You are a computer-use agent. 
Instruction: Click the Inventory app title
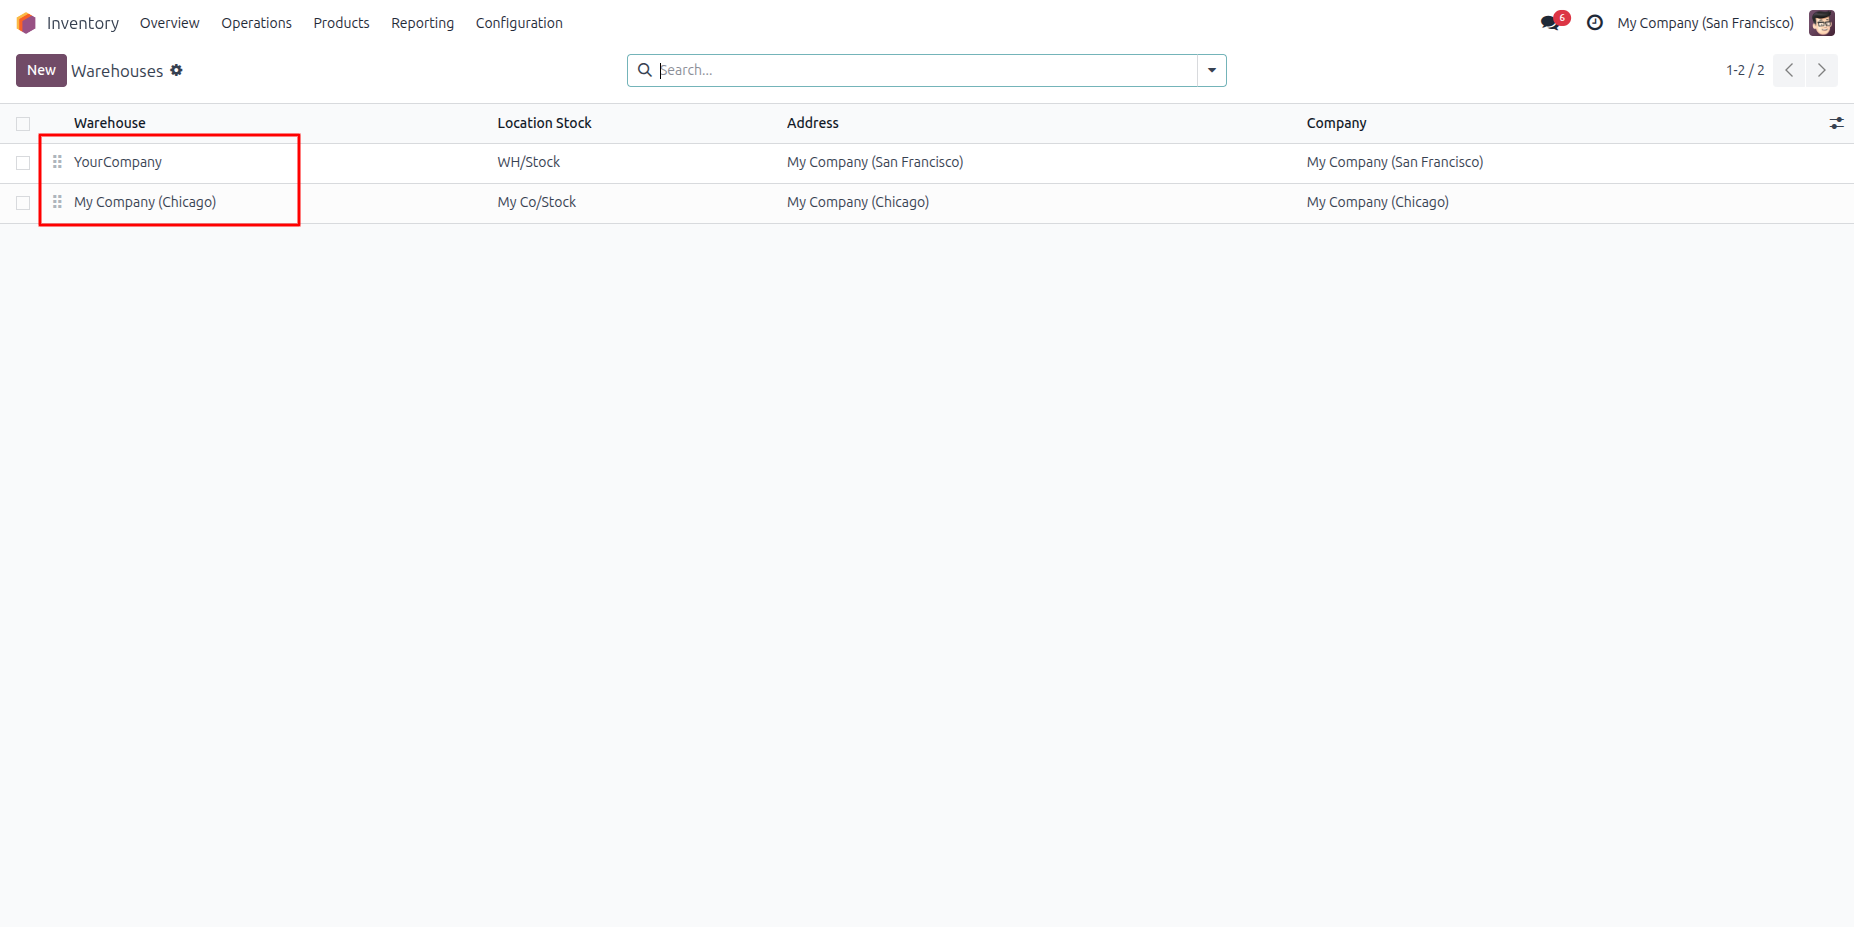click(x=83, y=23)
